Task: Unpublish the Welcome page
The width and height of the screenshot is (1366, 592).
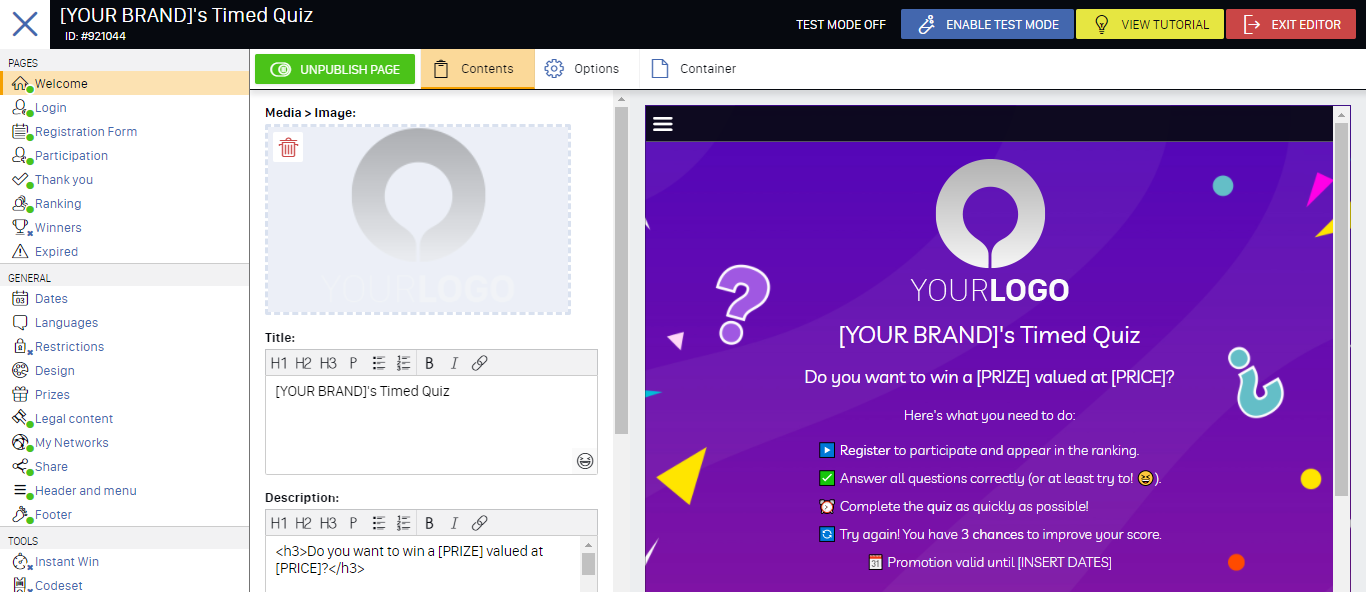Action: tap(335, 69)
